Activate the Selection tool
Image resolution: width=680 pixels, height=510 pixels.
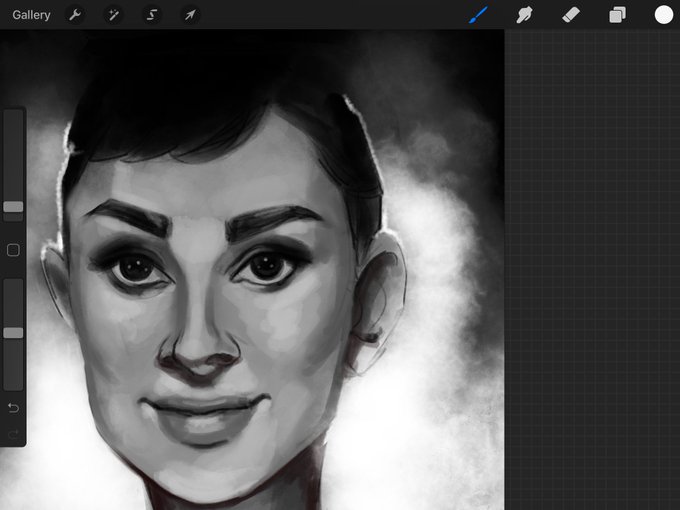tap(151, 15)
